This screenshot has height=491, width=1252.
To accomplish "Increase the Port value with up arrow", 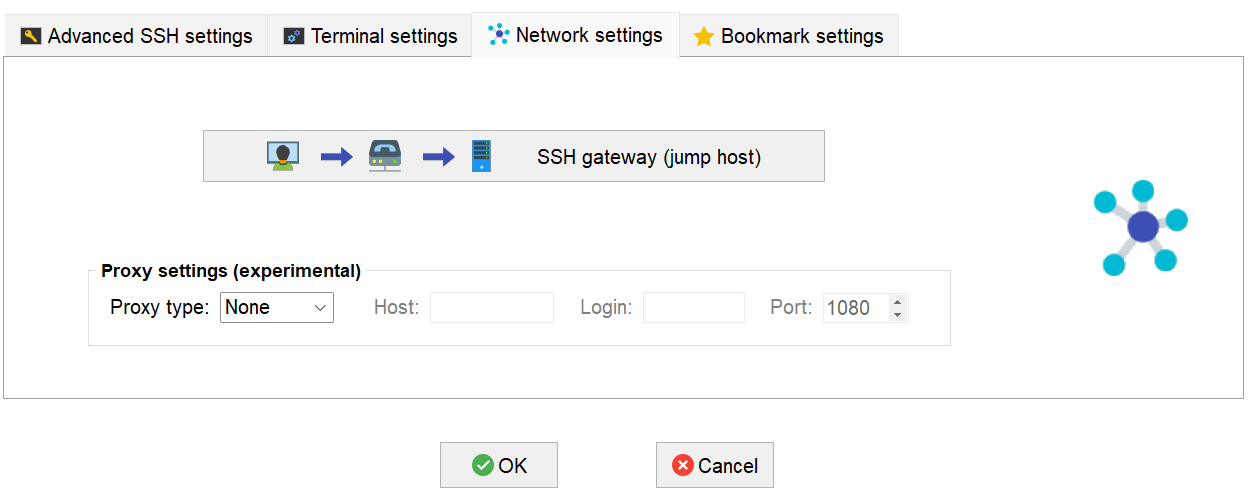I will pyautogui.click(x=898, y=302).
